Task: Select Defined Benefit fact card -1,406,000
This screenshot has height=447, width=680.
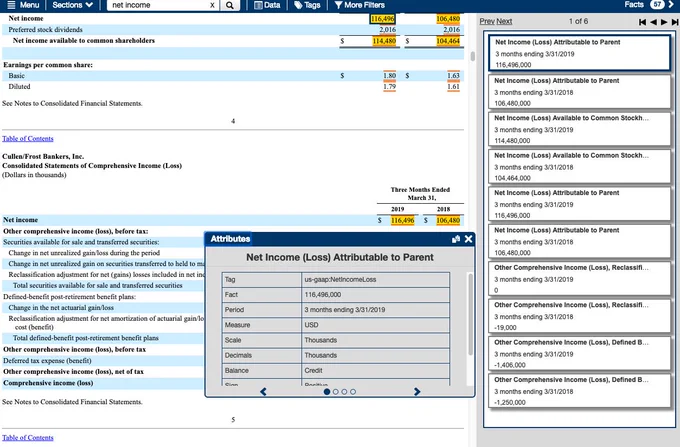Action: (x=579, y=353)
